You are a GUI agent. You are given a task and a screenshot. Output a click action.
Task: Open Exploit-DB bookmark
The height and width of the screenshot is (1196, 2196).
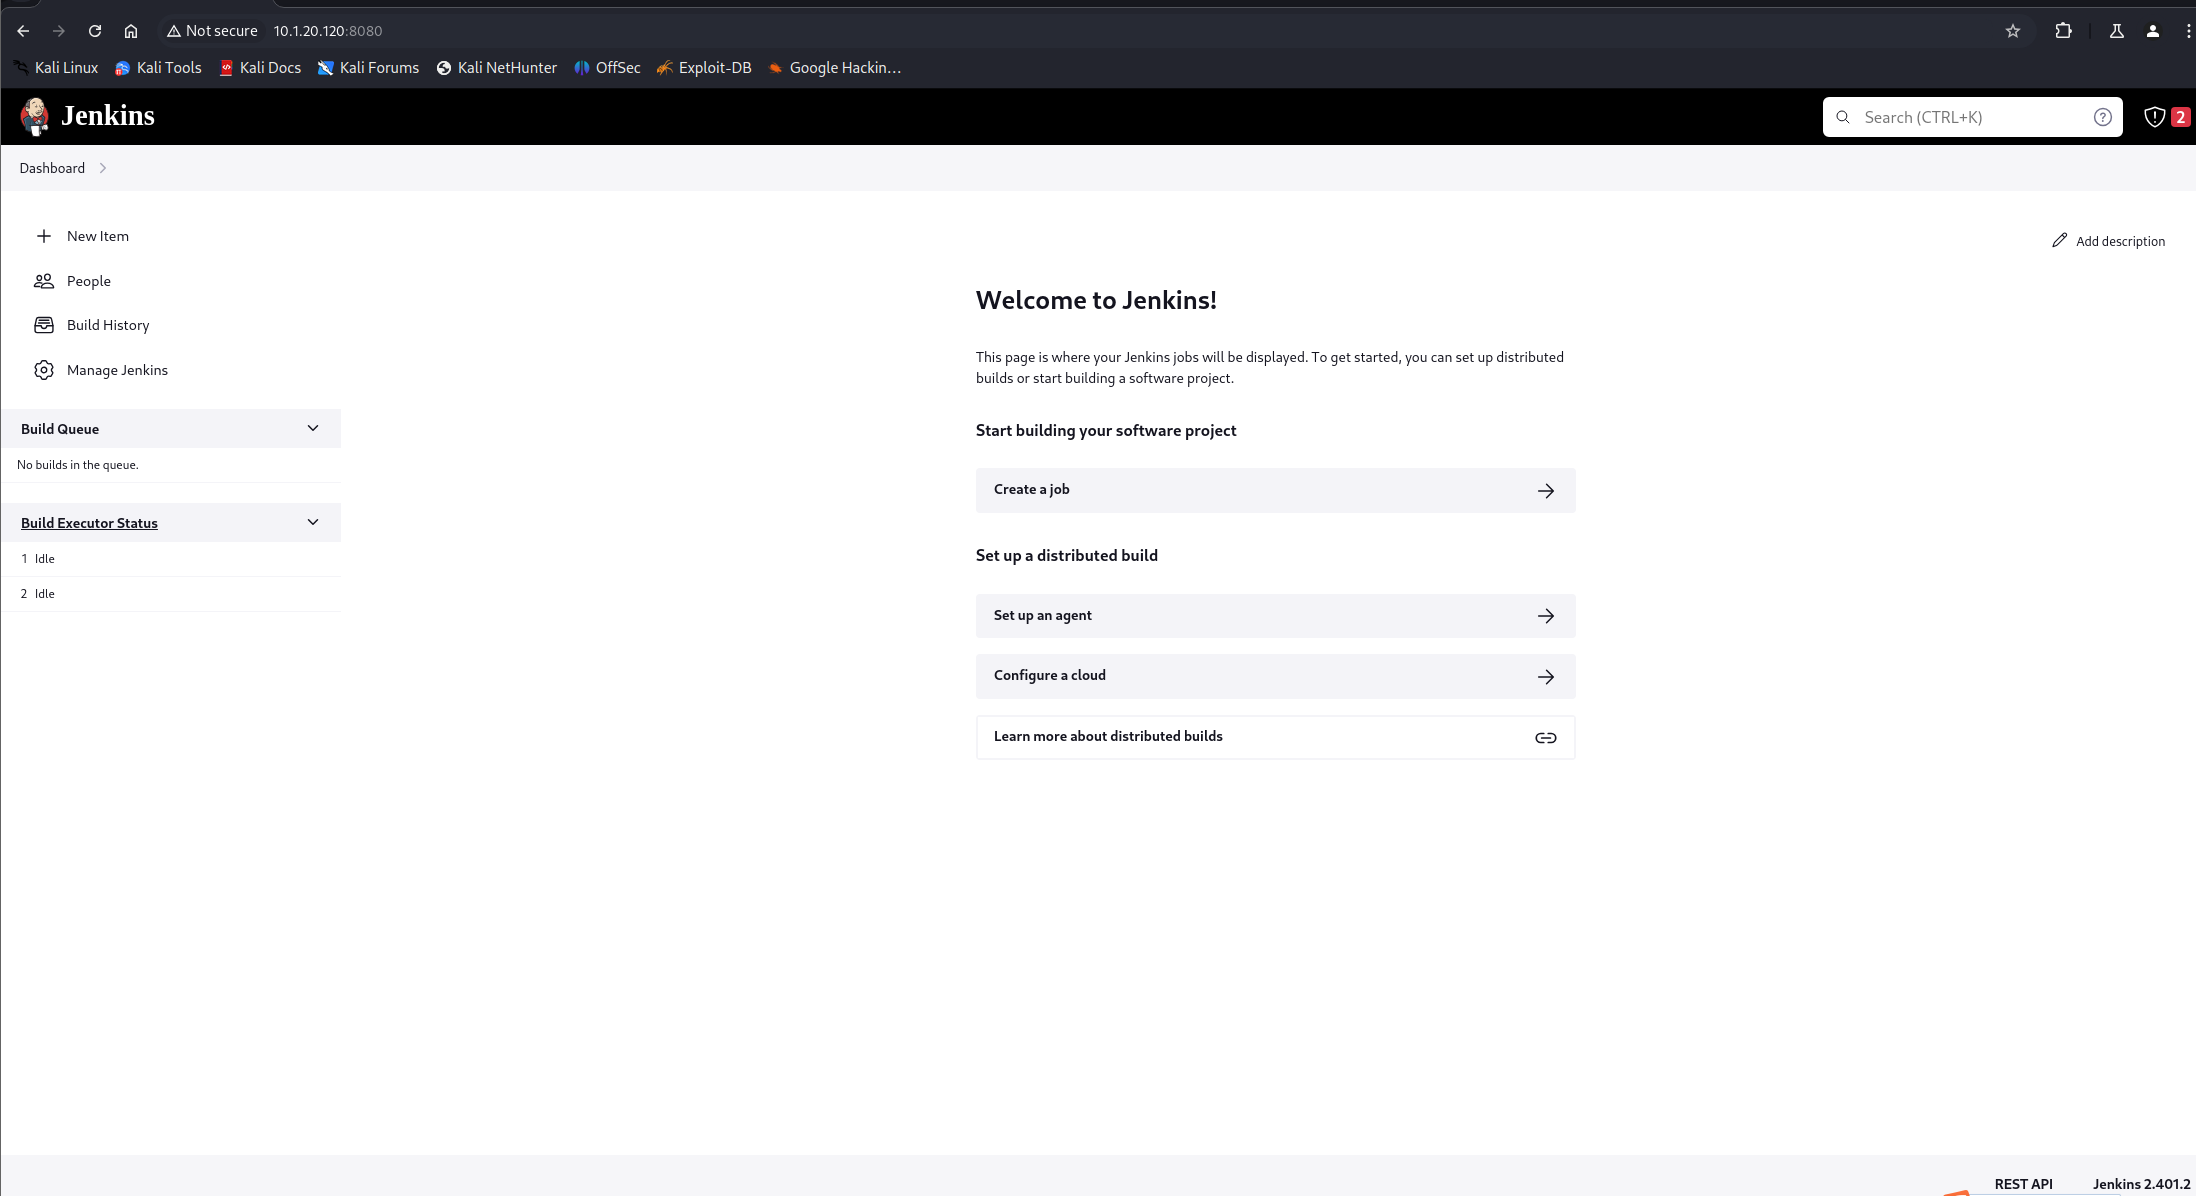click(x=704, y=68)
